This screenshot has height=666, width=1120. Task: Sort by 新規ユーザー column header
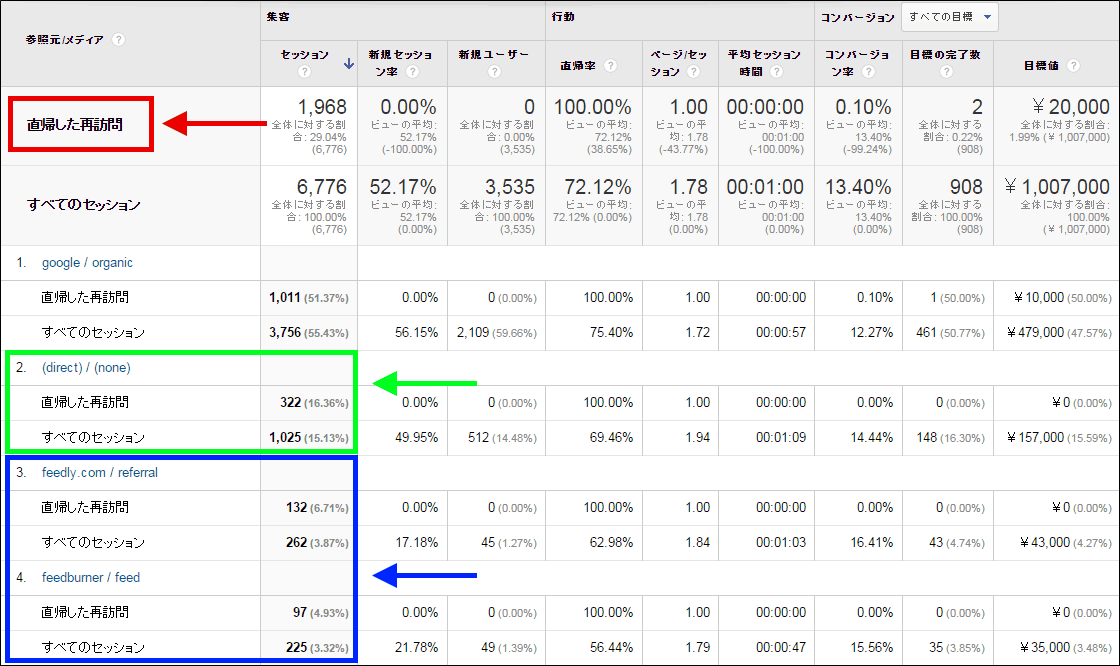point(493,55)
